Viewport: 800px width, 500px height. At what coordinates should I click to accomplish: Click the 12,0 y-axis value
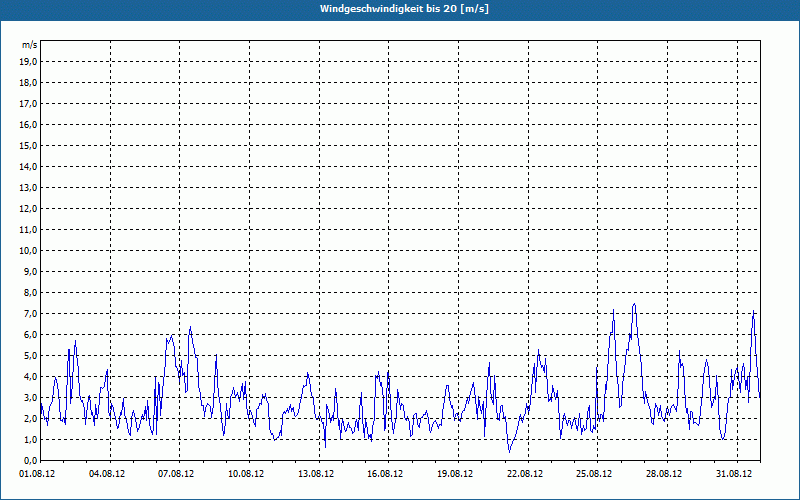(x=28, y=208)
